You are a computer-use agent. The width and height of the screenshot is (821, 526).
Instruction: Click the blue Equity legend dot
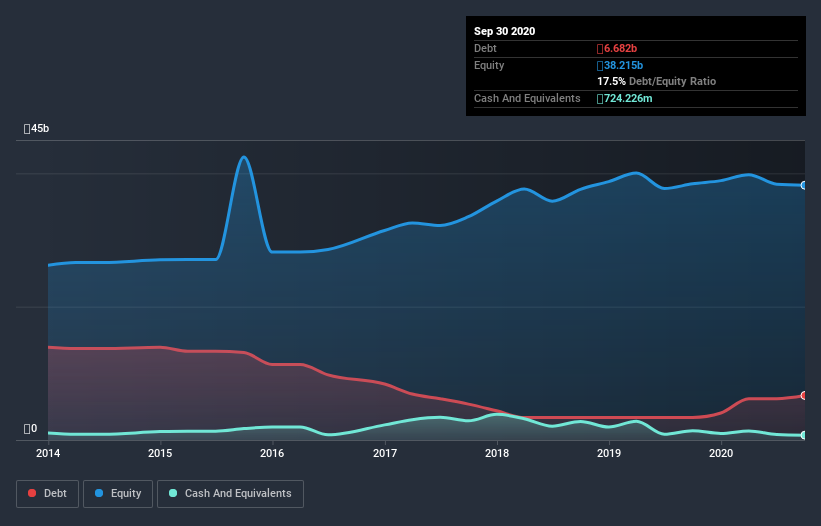pos(99,493)
